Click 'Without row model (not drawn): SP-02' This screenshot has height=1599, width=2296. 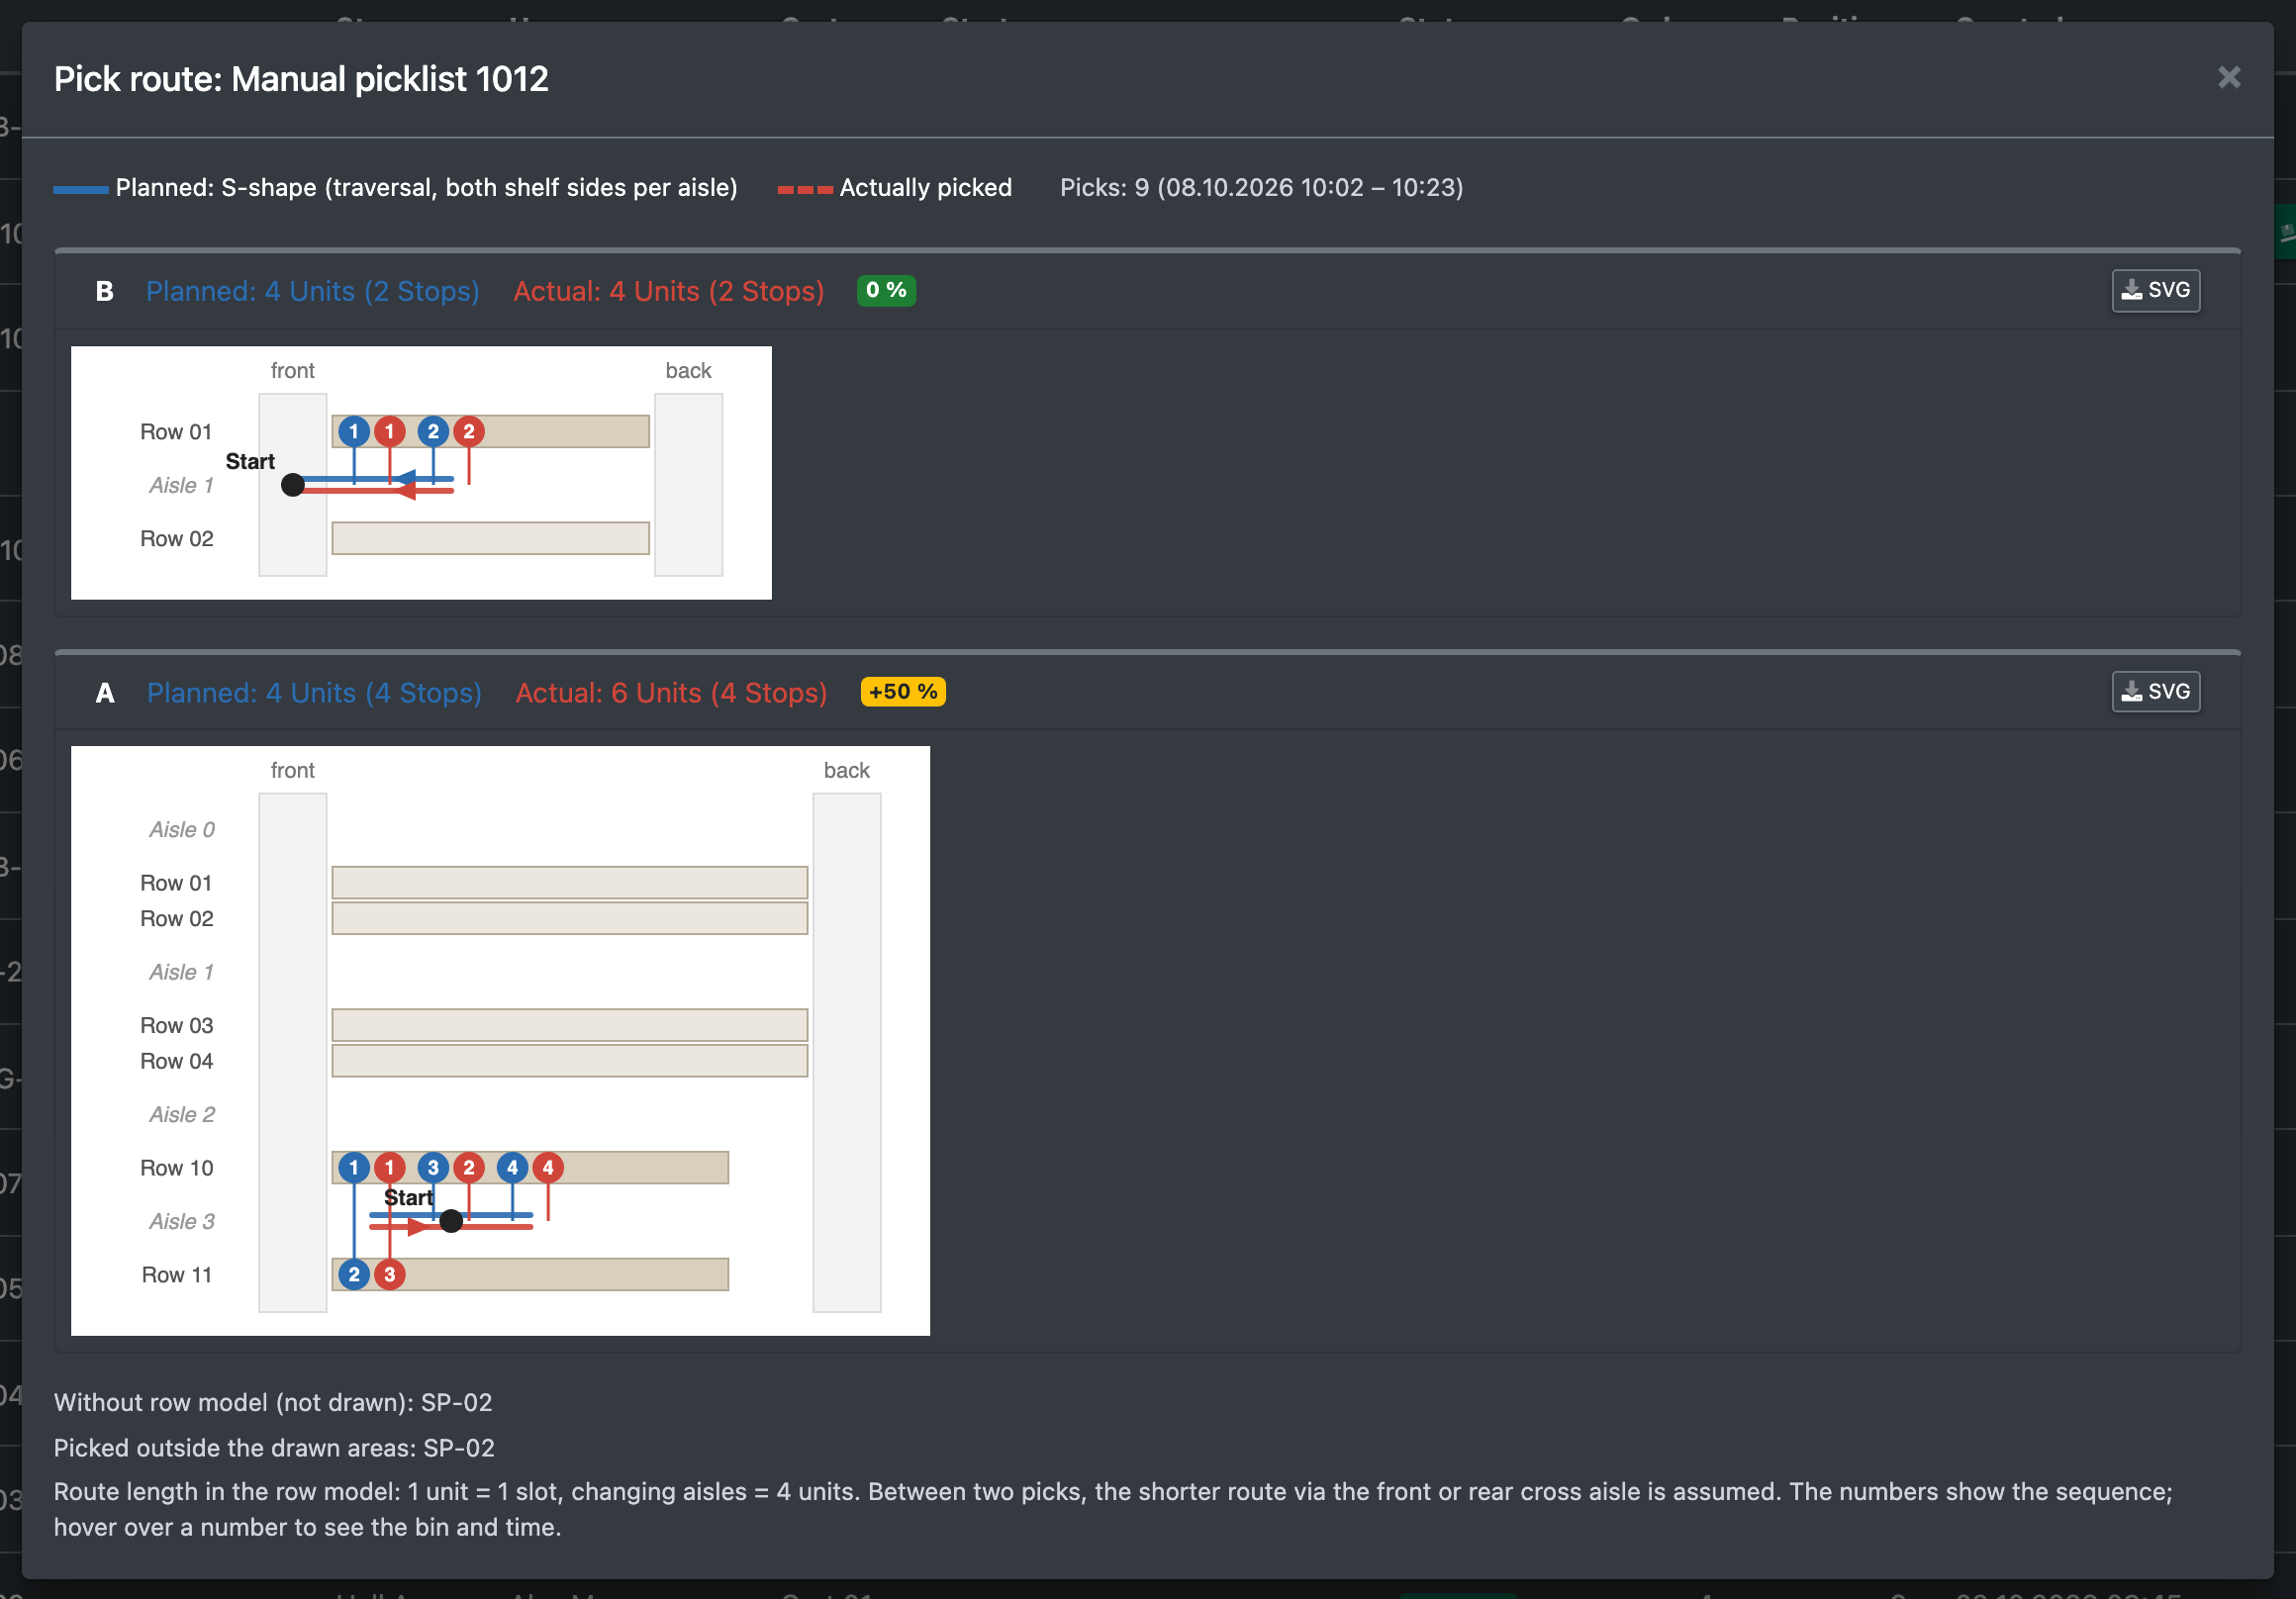[x=273, y=1403]
